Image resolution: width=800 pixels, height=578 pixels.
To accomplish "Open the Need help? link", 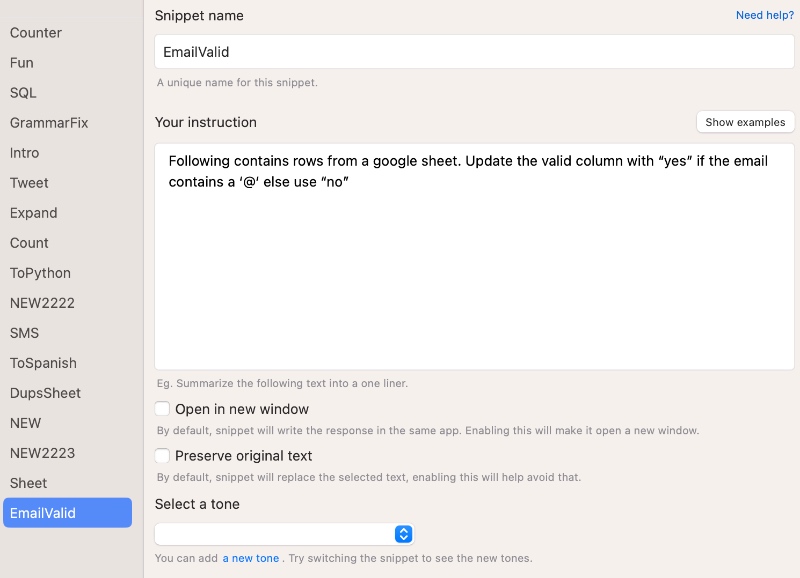I will pos(764,16).
